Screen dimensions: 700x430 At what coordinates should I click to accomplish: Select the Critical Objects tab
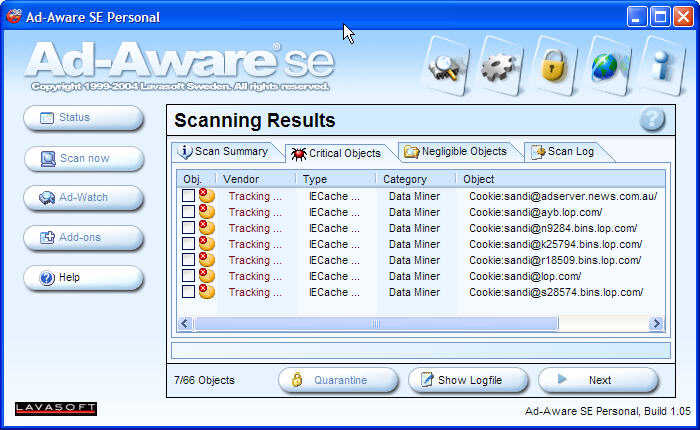[x=339, y=153]
